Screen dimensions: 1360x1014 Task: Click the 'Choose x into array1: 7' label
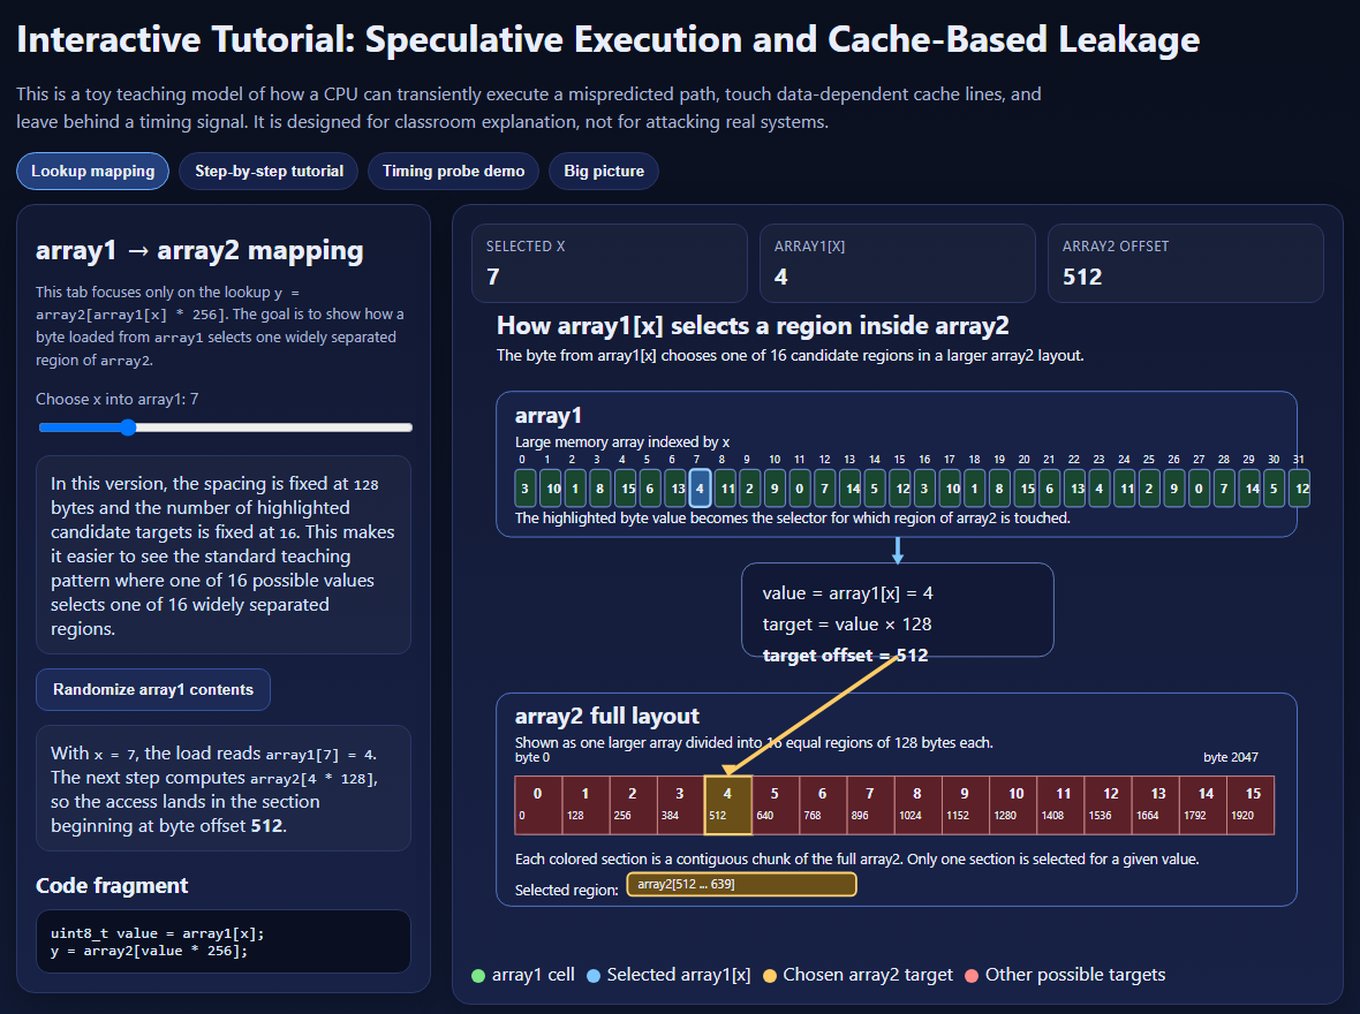(117, 399)
